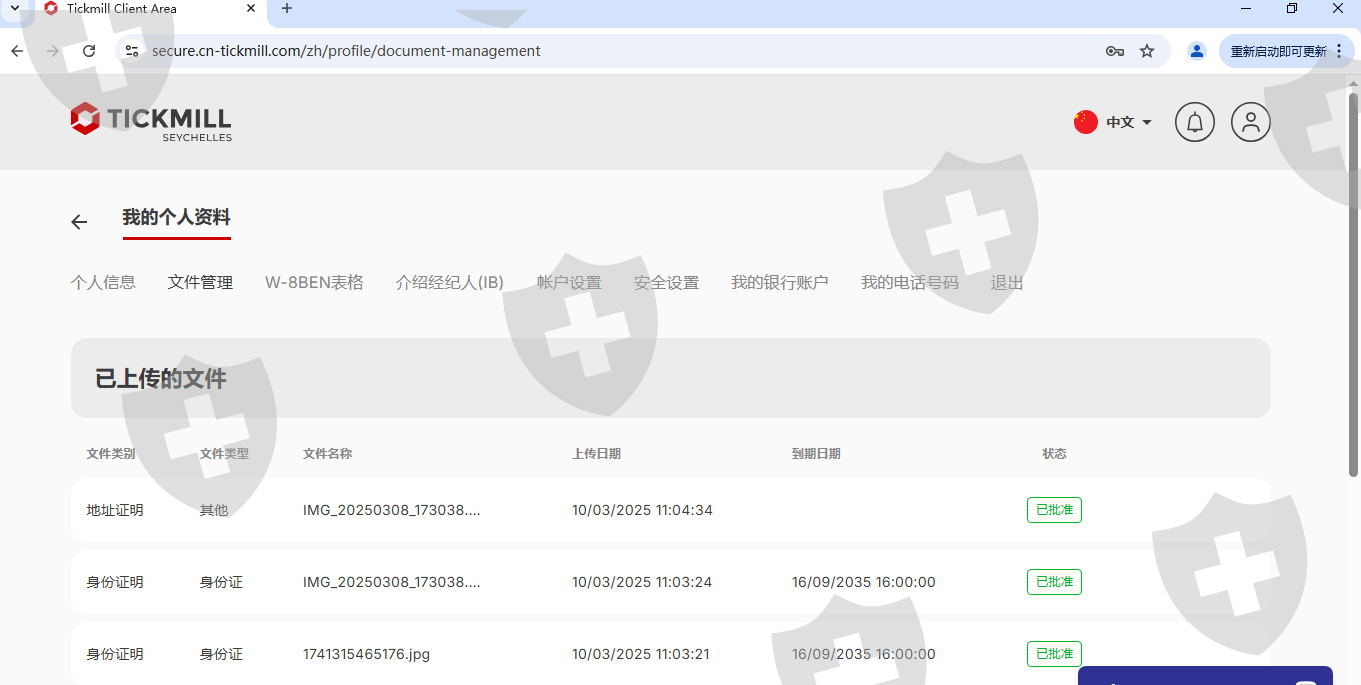1361x685 pixels.
Task: Click 已批准 badge in 1741315465176.jpg row
Action: click(x=1054, y=654)
